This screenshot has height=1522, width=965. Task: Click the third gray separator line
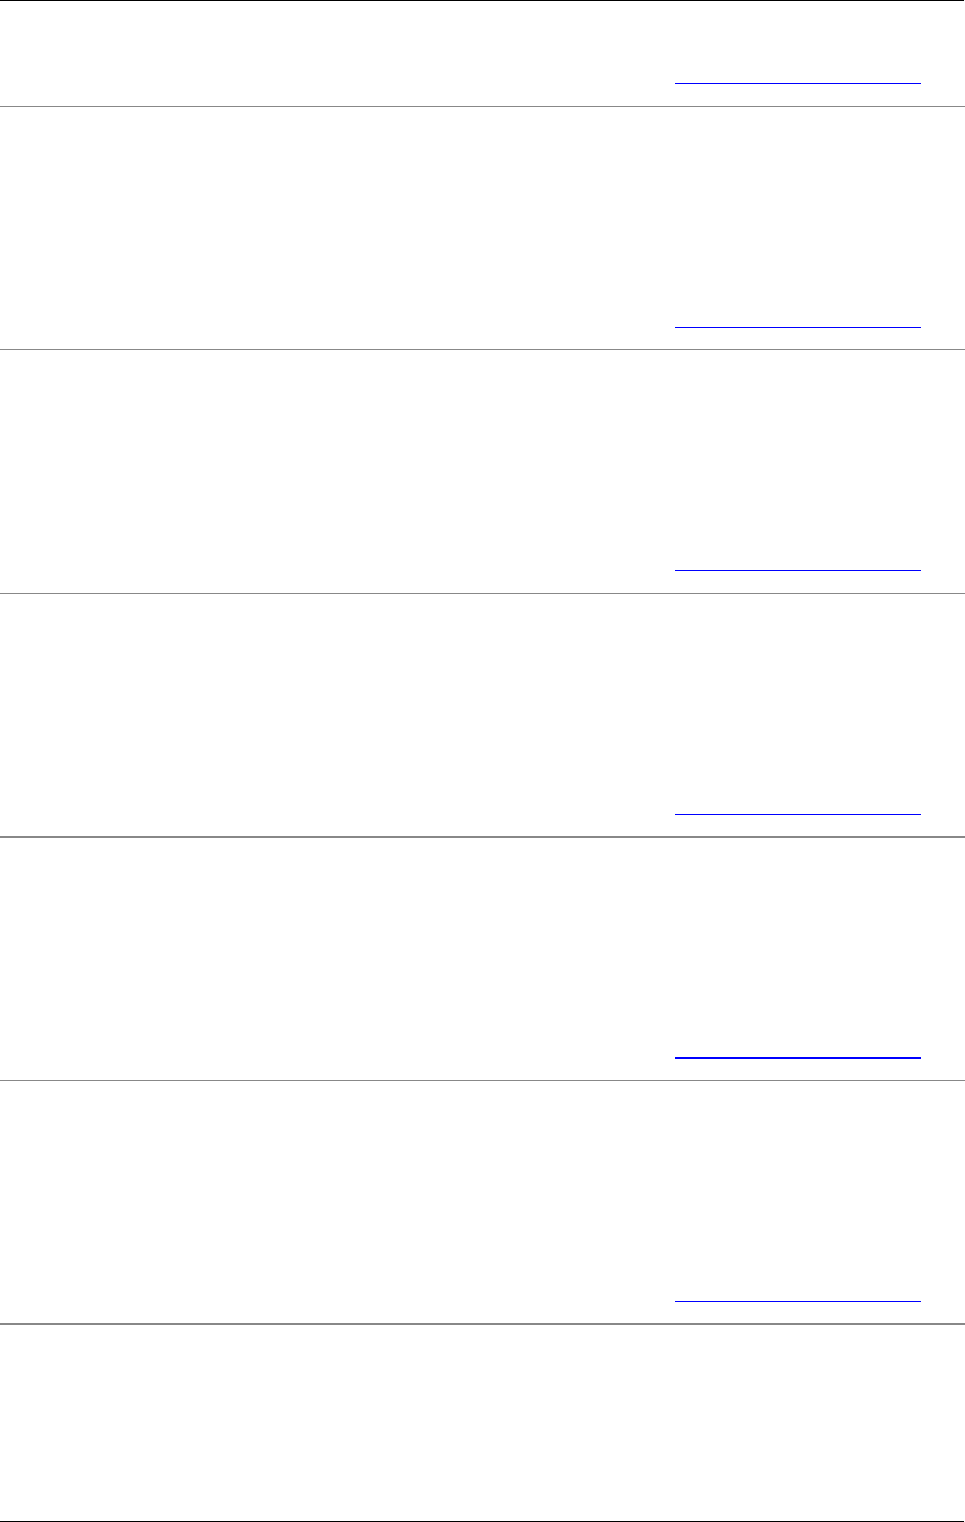(x=482, y=593)
